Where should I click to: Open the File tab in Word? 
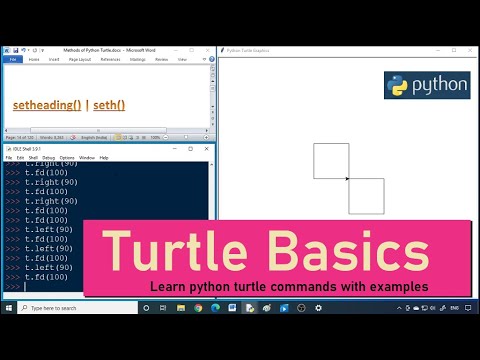click(x=13, y=59)
